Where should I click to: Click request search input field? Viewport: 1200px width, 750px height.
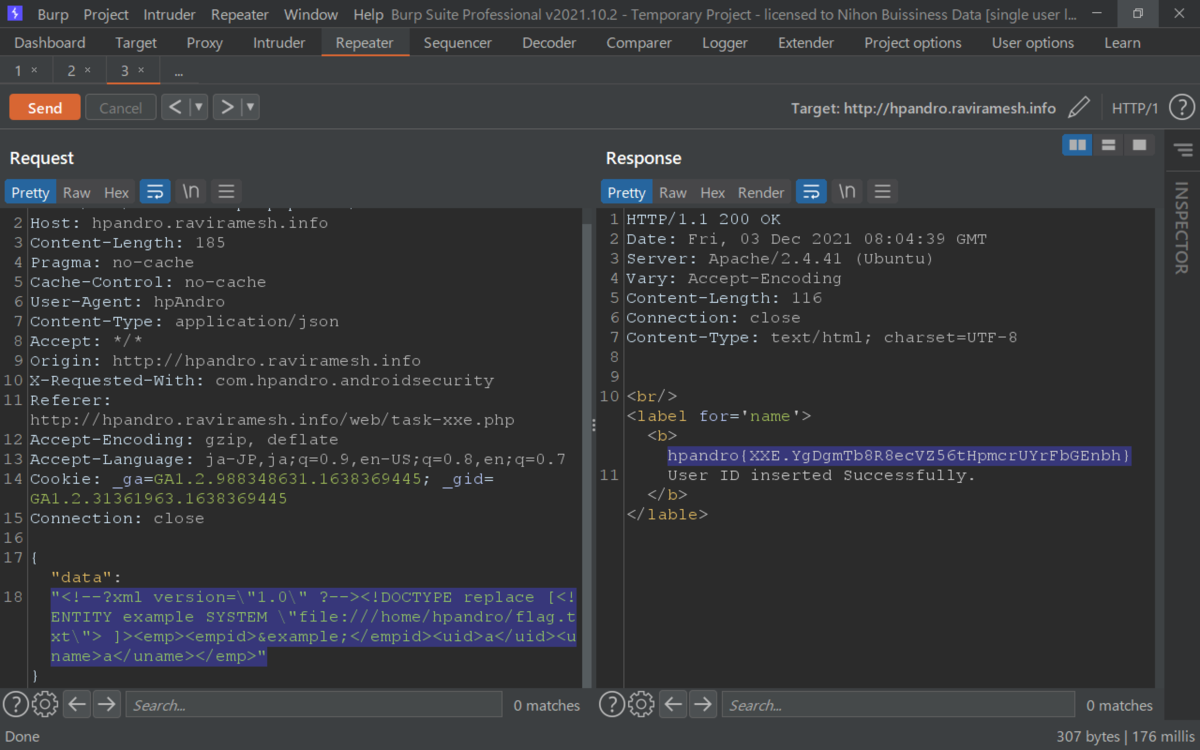314,704
